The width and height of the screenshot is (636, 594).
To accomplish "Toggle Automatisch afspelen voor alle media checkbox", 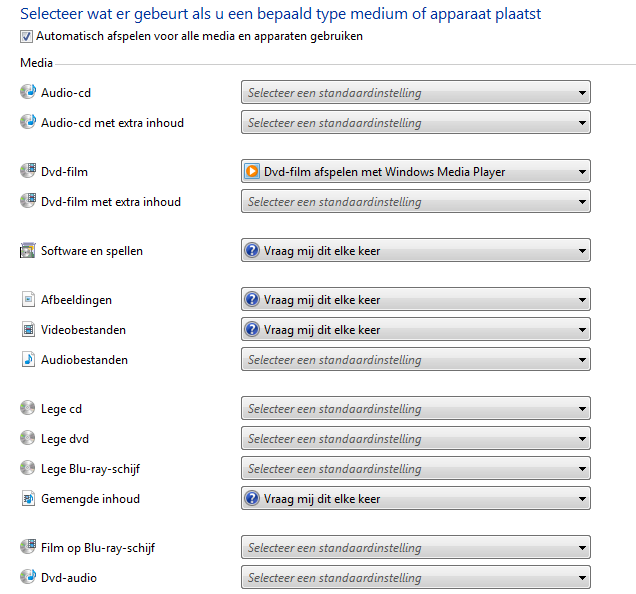I will coord(26,37).
